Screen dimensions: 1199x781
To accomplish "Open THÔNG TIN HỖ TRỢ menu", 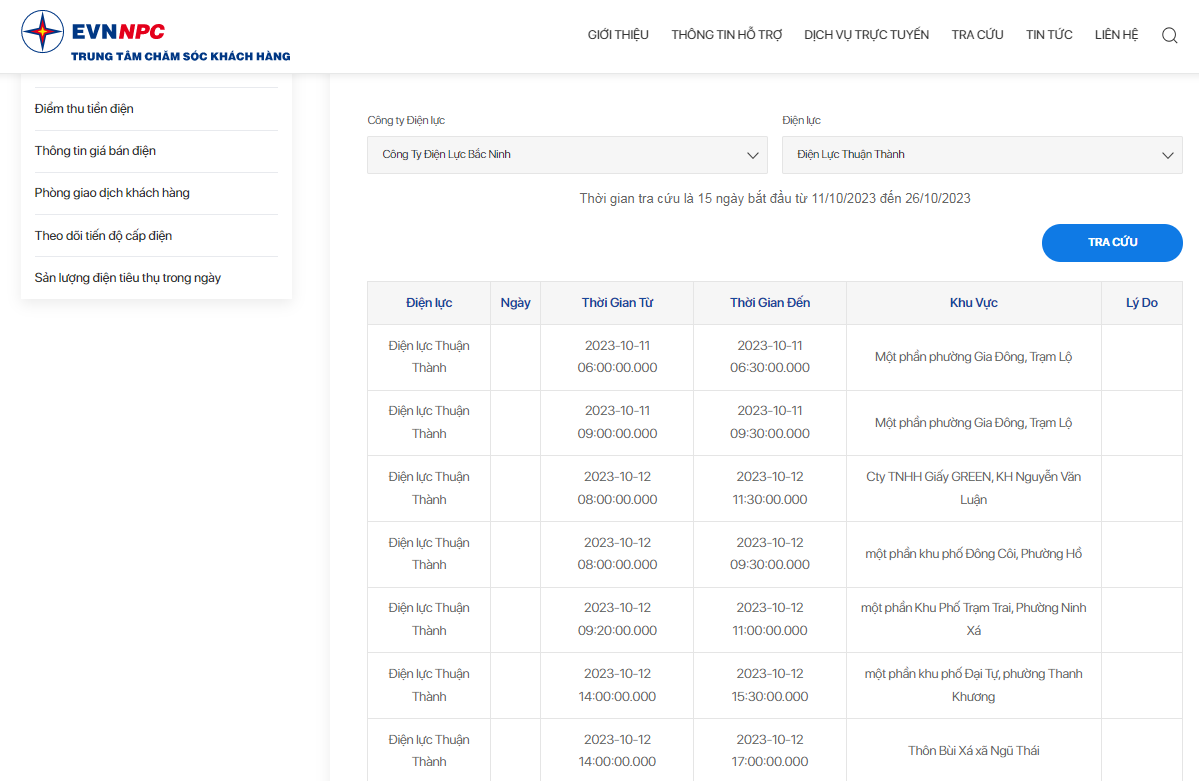I will point(726,34).
